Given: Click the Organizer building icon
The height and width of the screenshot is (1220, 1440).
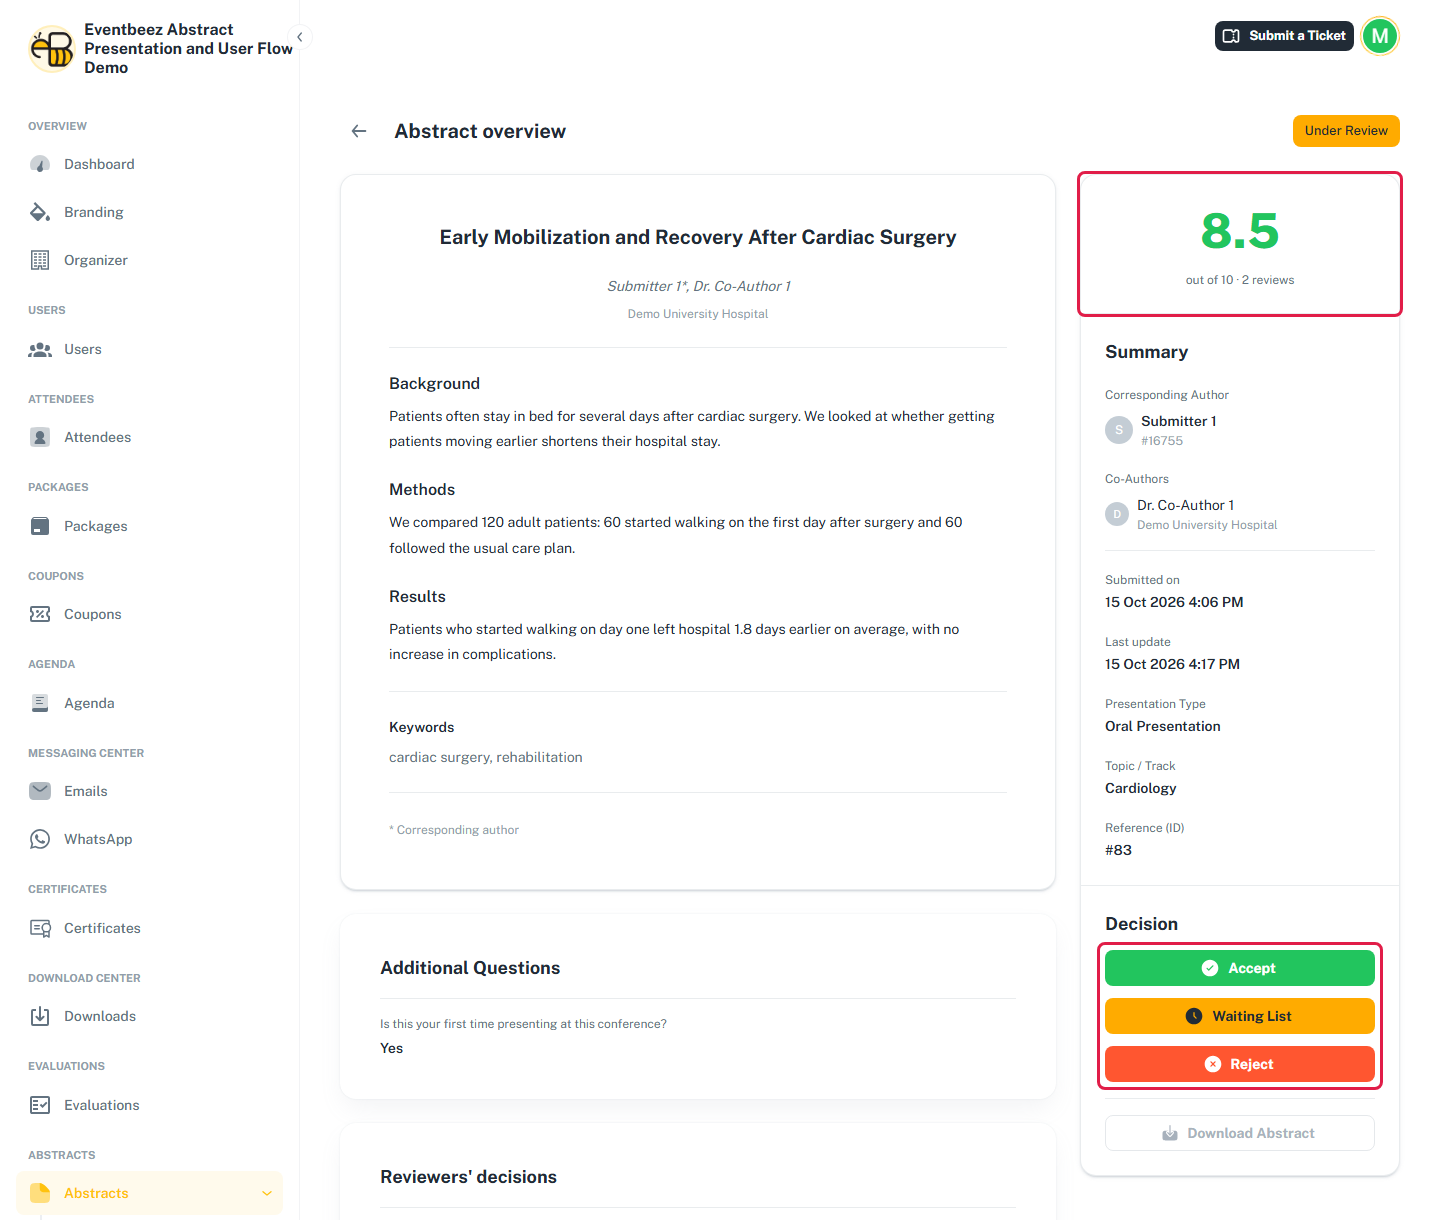Looking at the screenshot, I should (40, 260).
